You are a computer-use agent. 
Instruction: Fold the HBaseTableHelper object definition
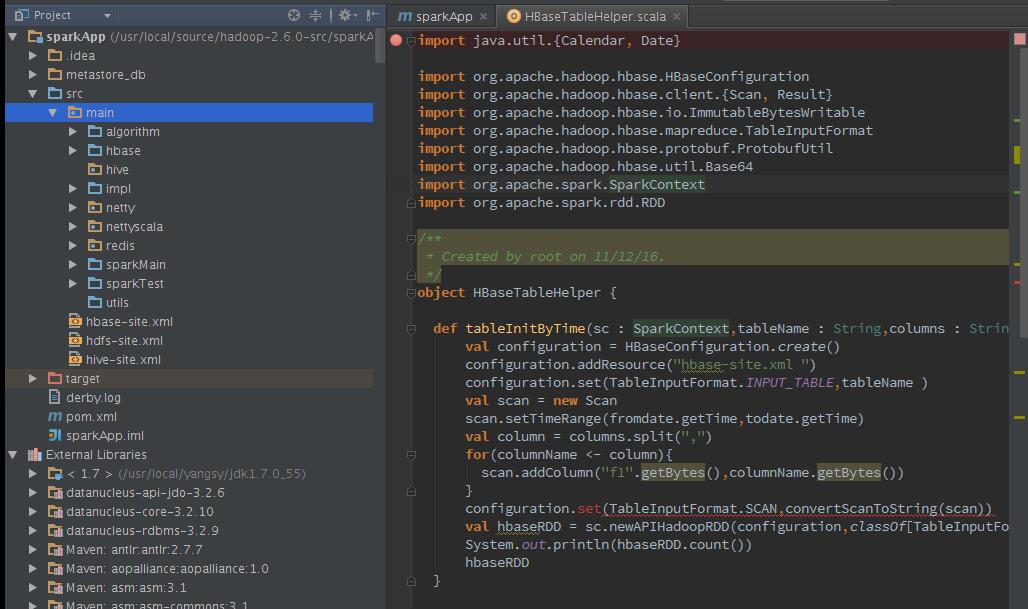tap(411, 293)
